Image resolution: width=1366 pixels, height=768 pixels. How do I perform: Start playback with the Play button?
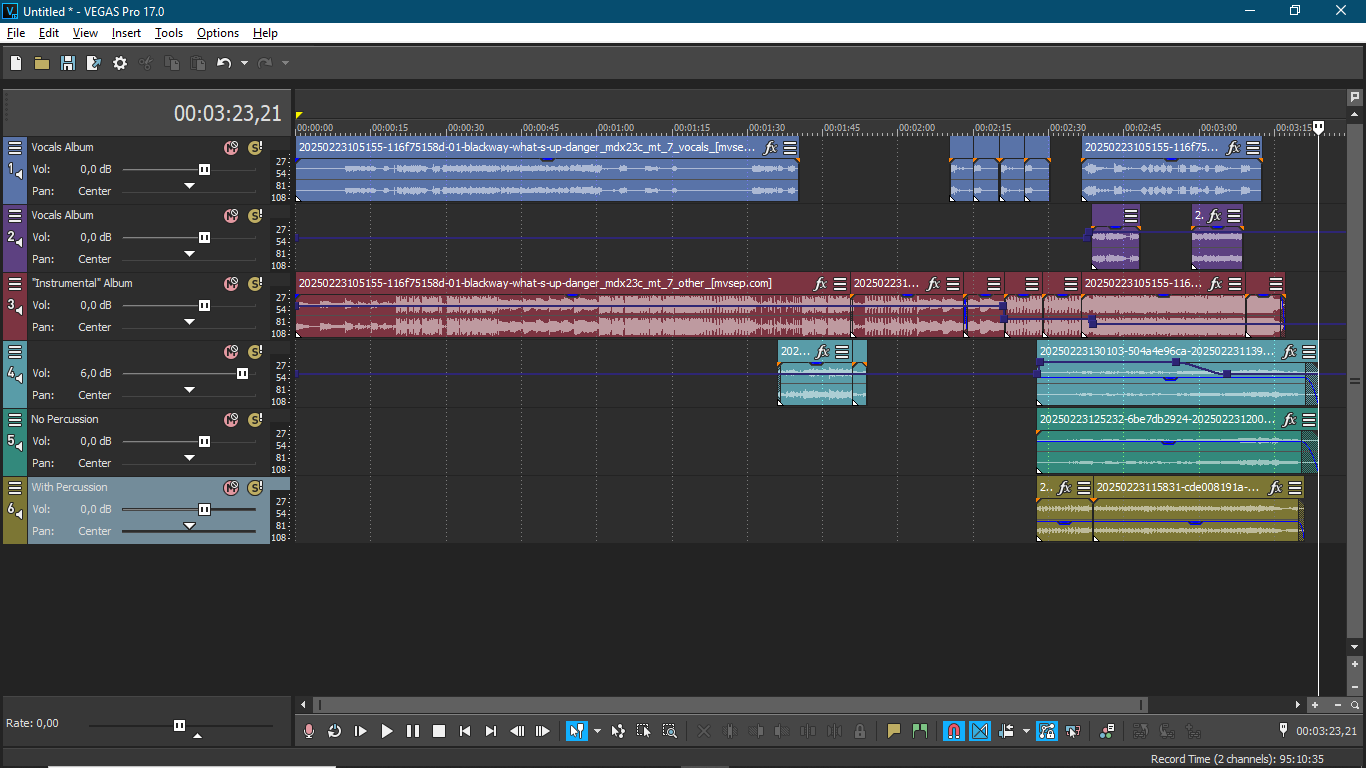tap(387, 731)
